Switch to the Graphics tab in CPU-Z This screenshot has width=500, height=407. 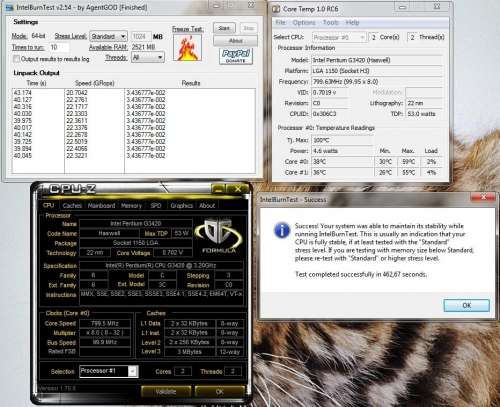[181, 206]
